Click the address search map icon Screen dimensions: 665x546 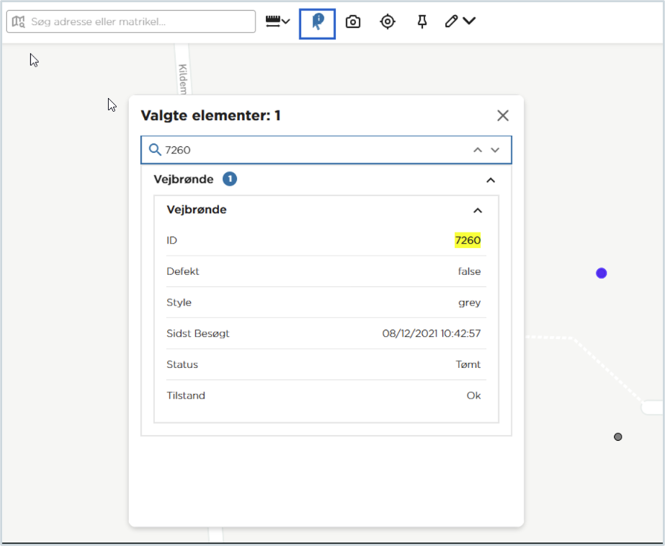[18, 21]
